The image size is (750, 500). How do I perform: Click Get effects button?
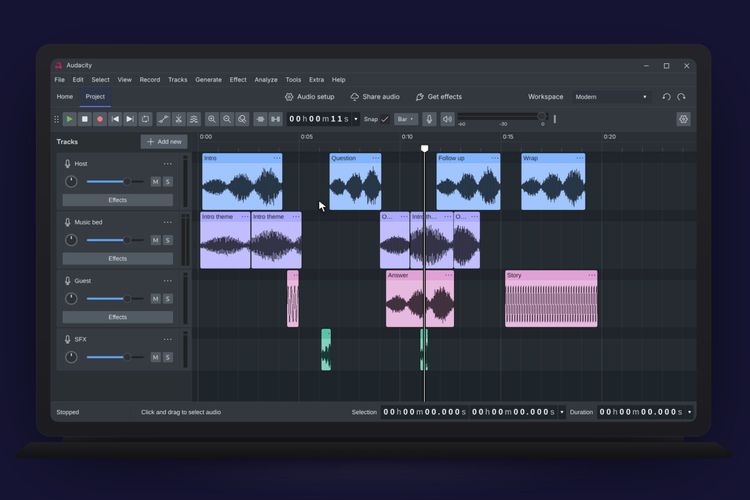point(439,97)
